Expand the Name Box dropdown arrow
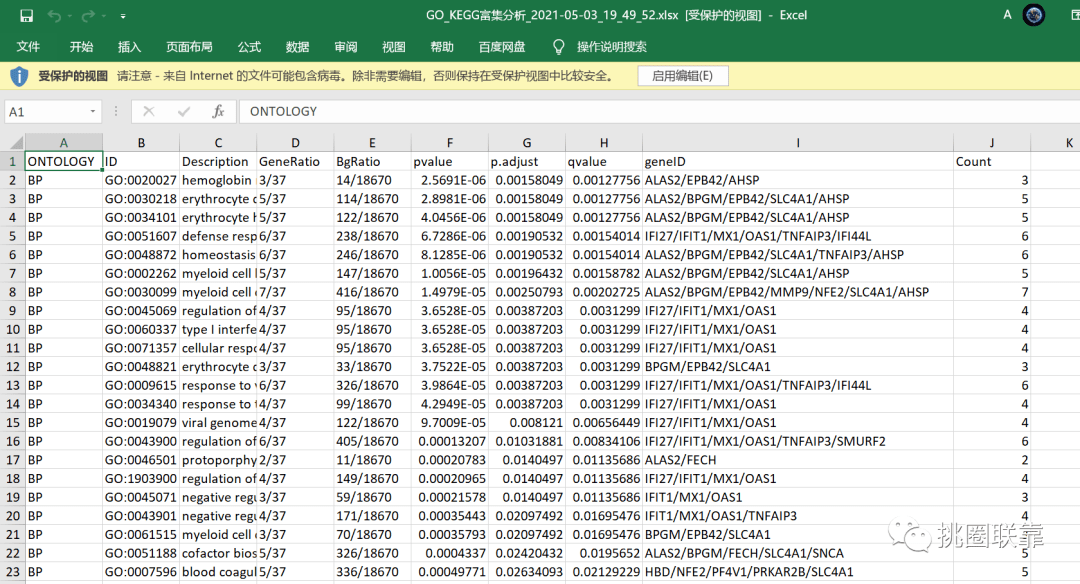This screenshot has height=584, width=1080. click(92, 111)
